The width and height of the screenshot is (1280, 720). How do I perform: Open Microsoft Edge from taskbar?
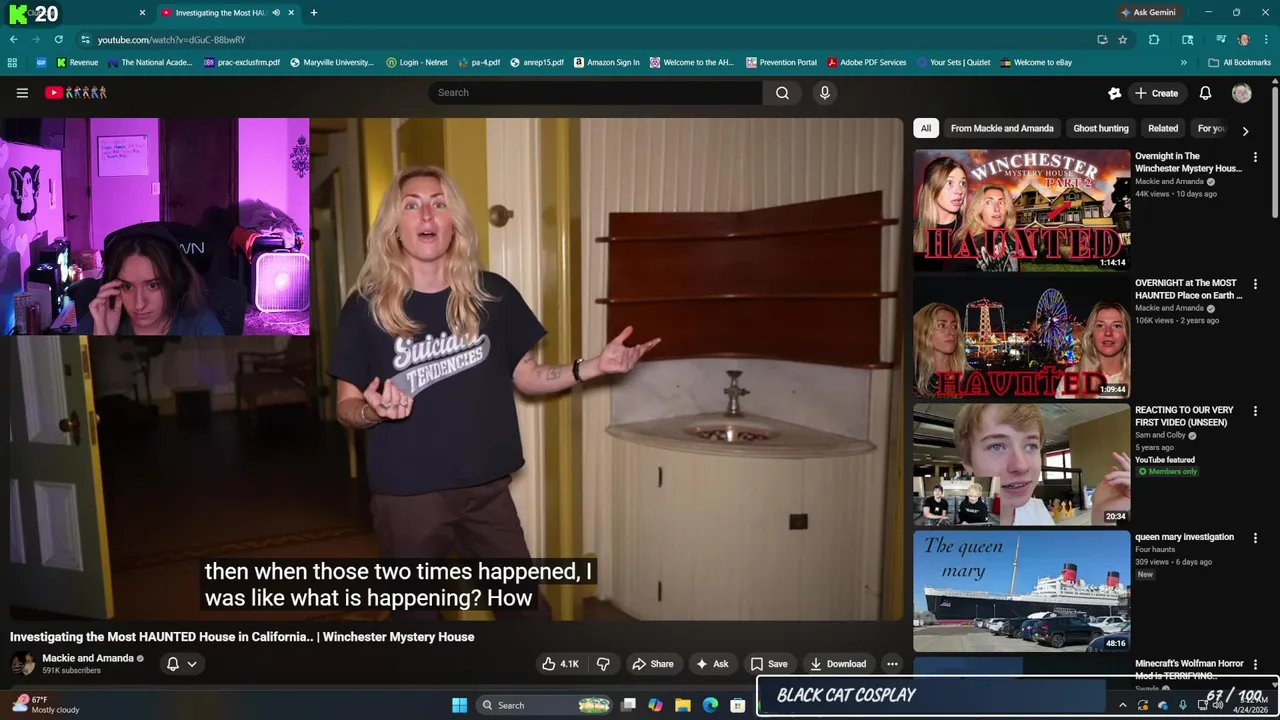click(710, 705)
